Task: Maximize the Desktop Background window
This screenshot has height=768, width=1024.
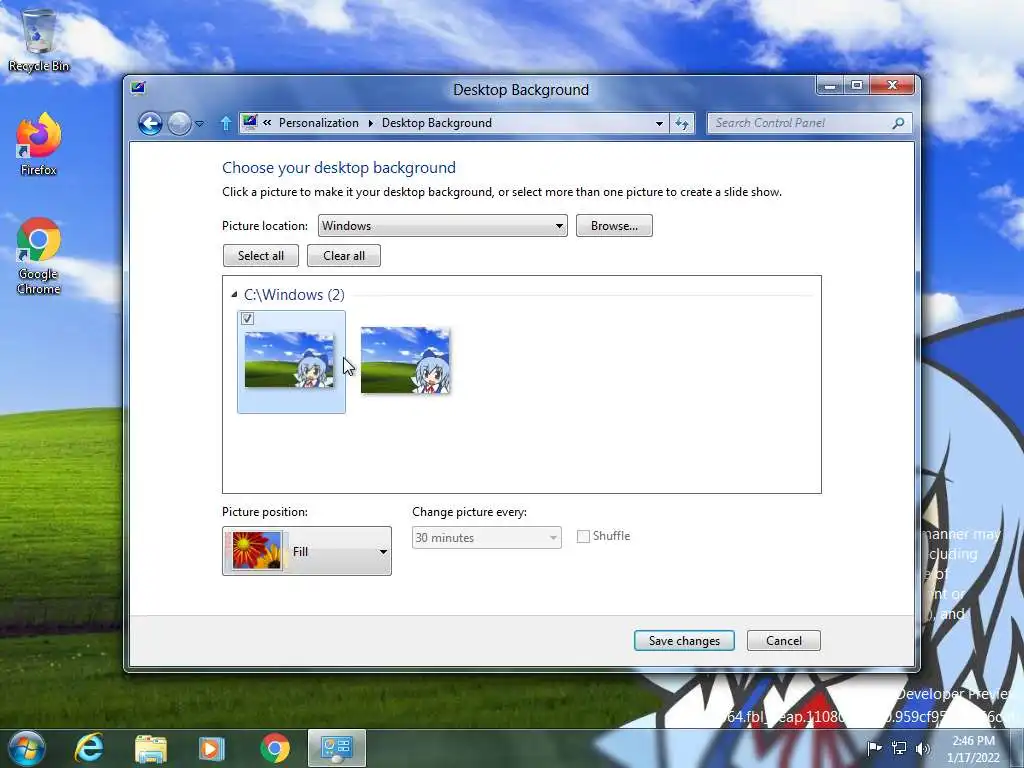Action: coord(857,86)
